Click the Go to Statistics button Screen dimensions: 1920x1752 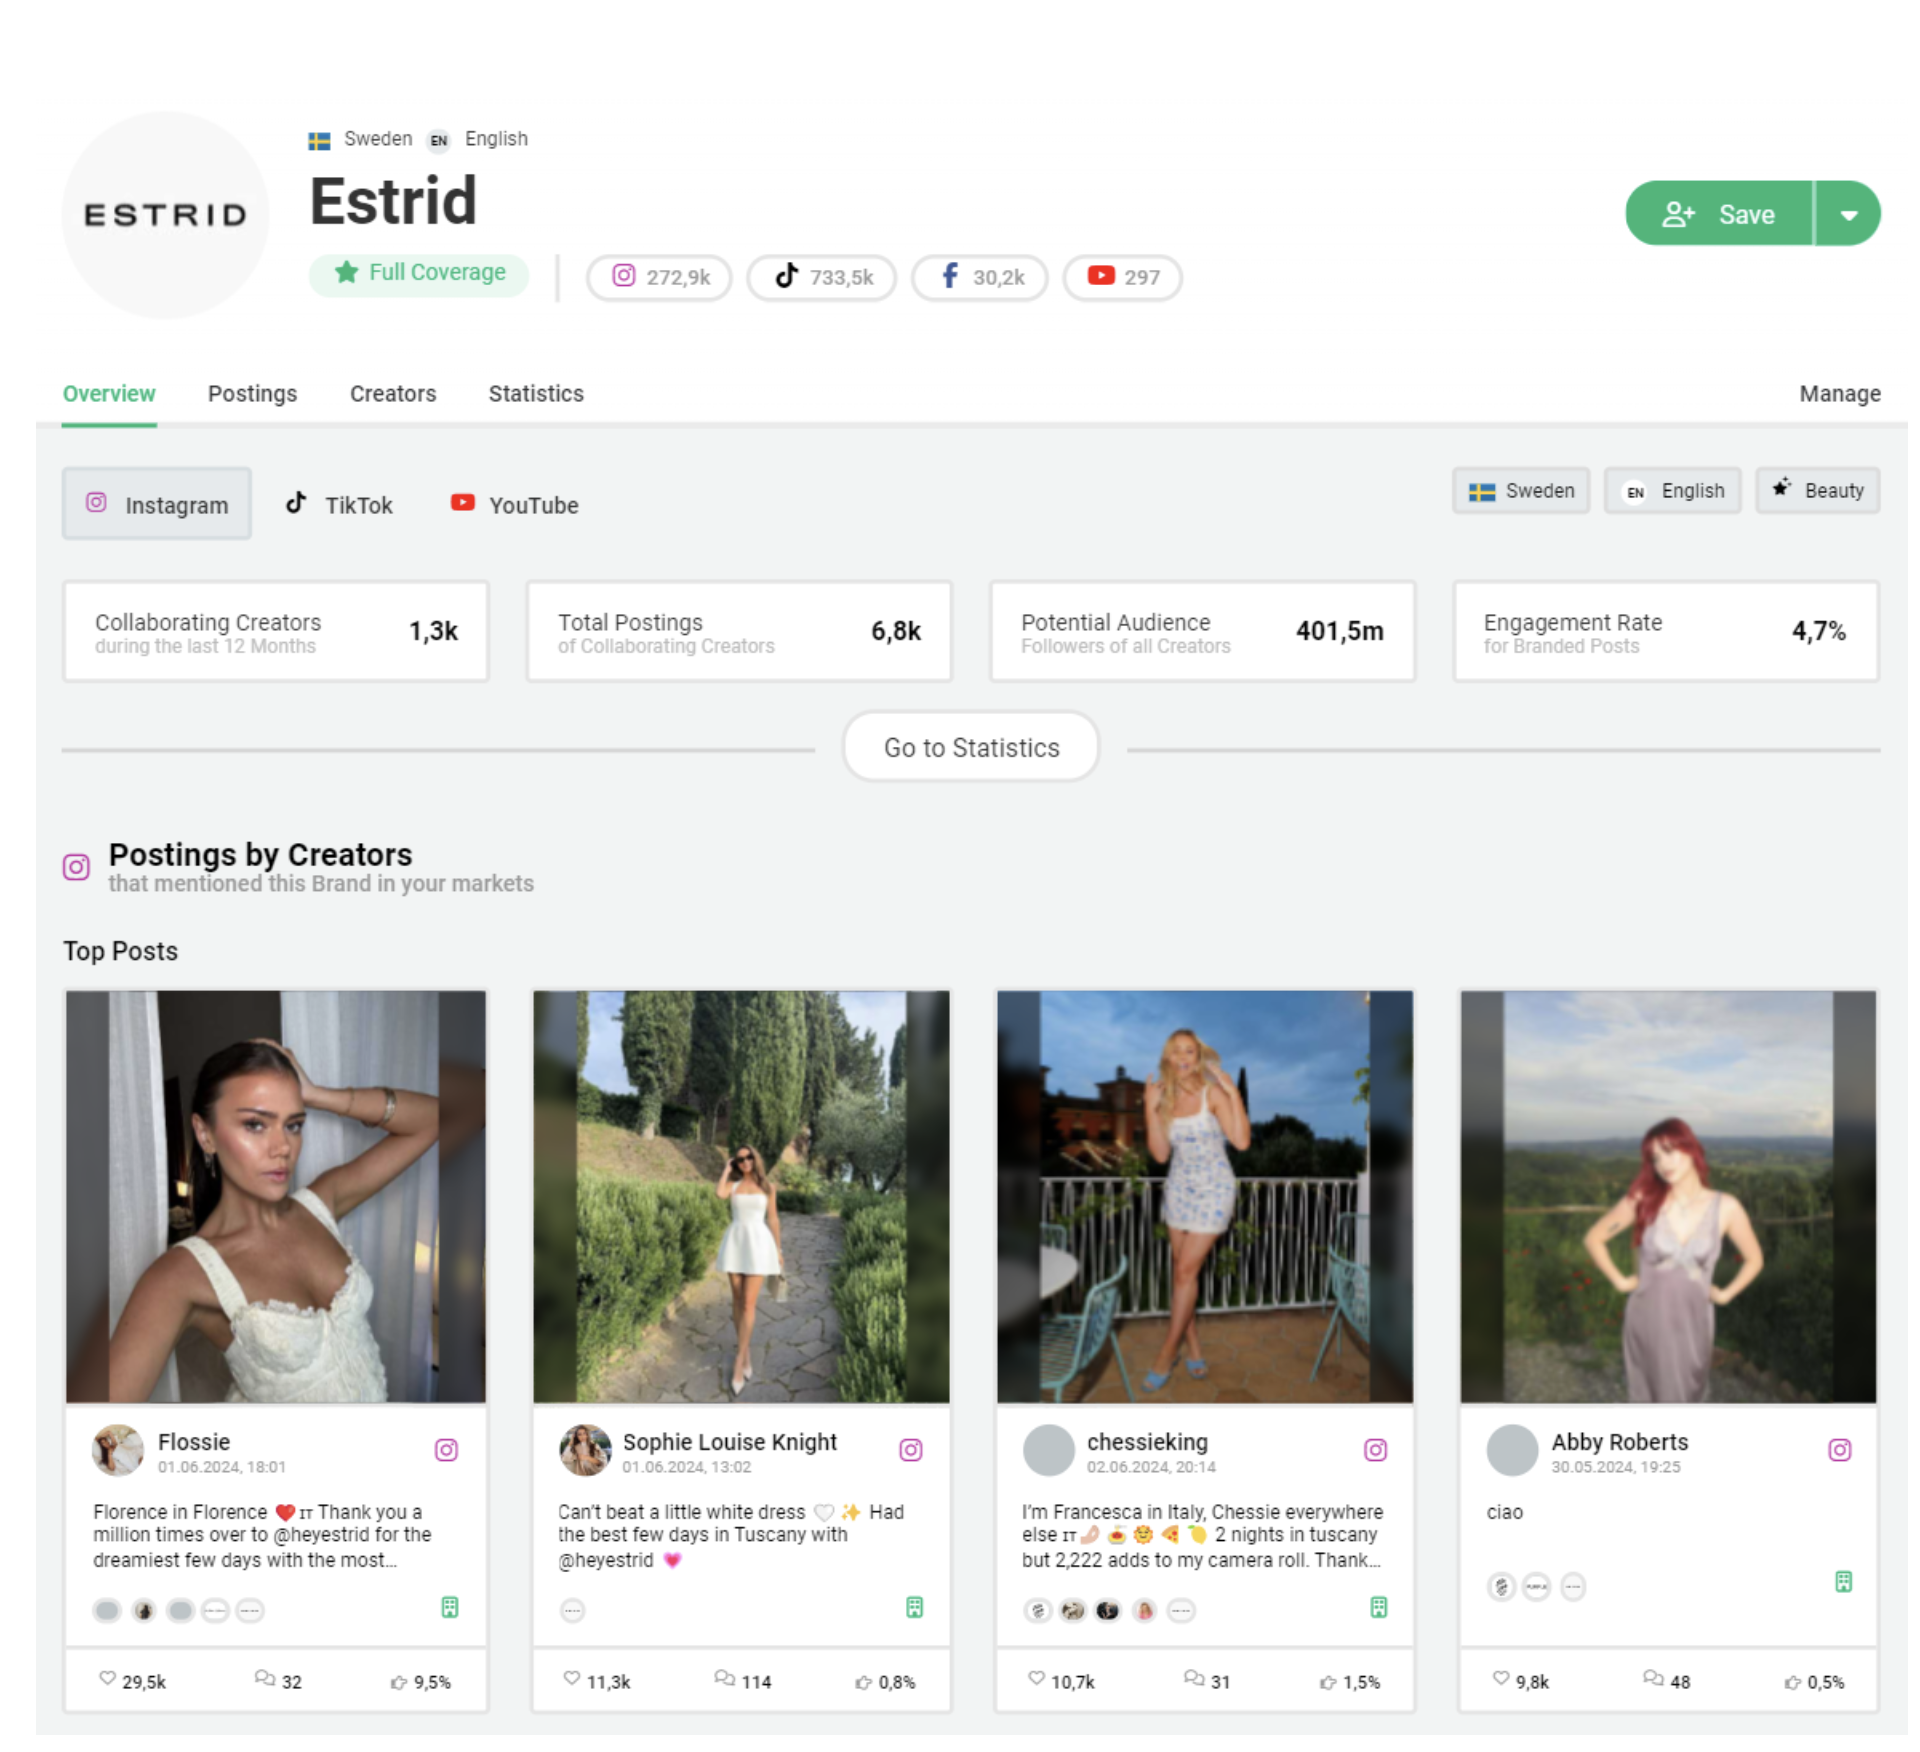(x=971, y=748)
